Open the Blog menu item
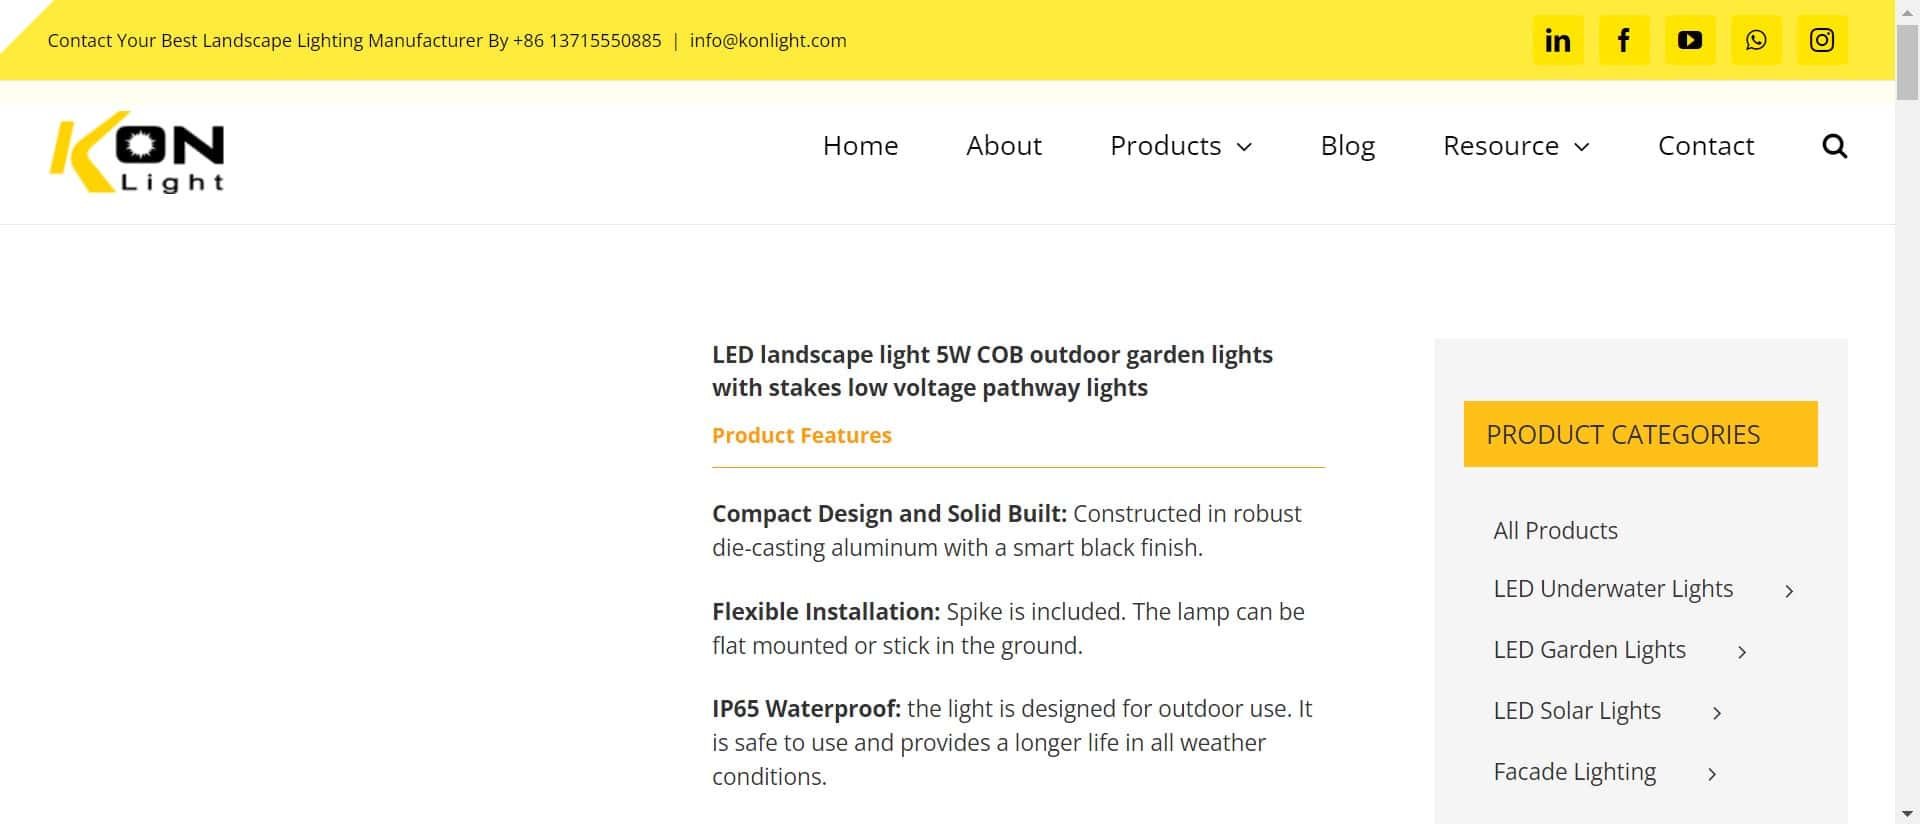 coord(1347,146)
